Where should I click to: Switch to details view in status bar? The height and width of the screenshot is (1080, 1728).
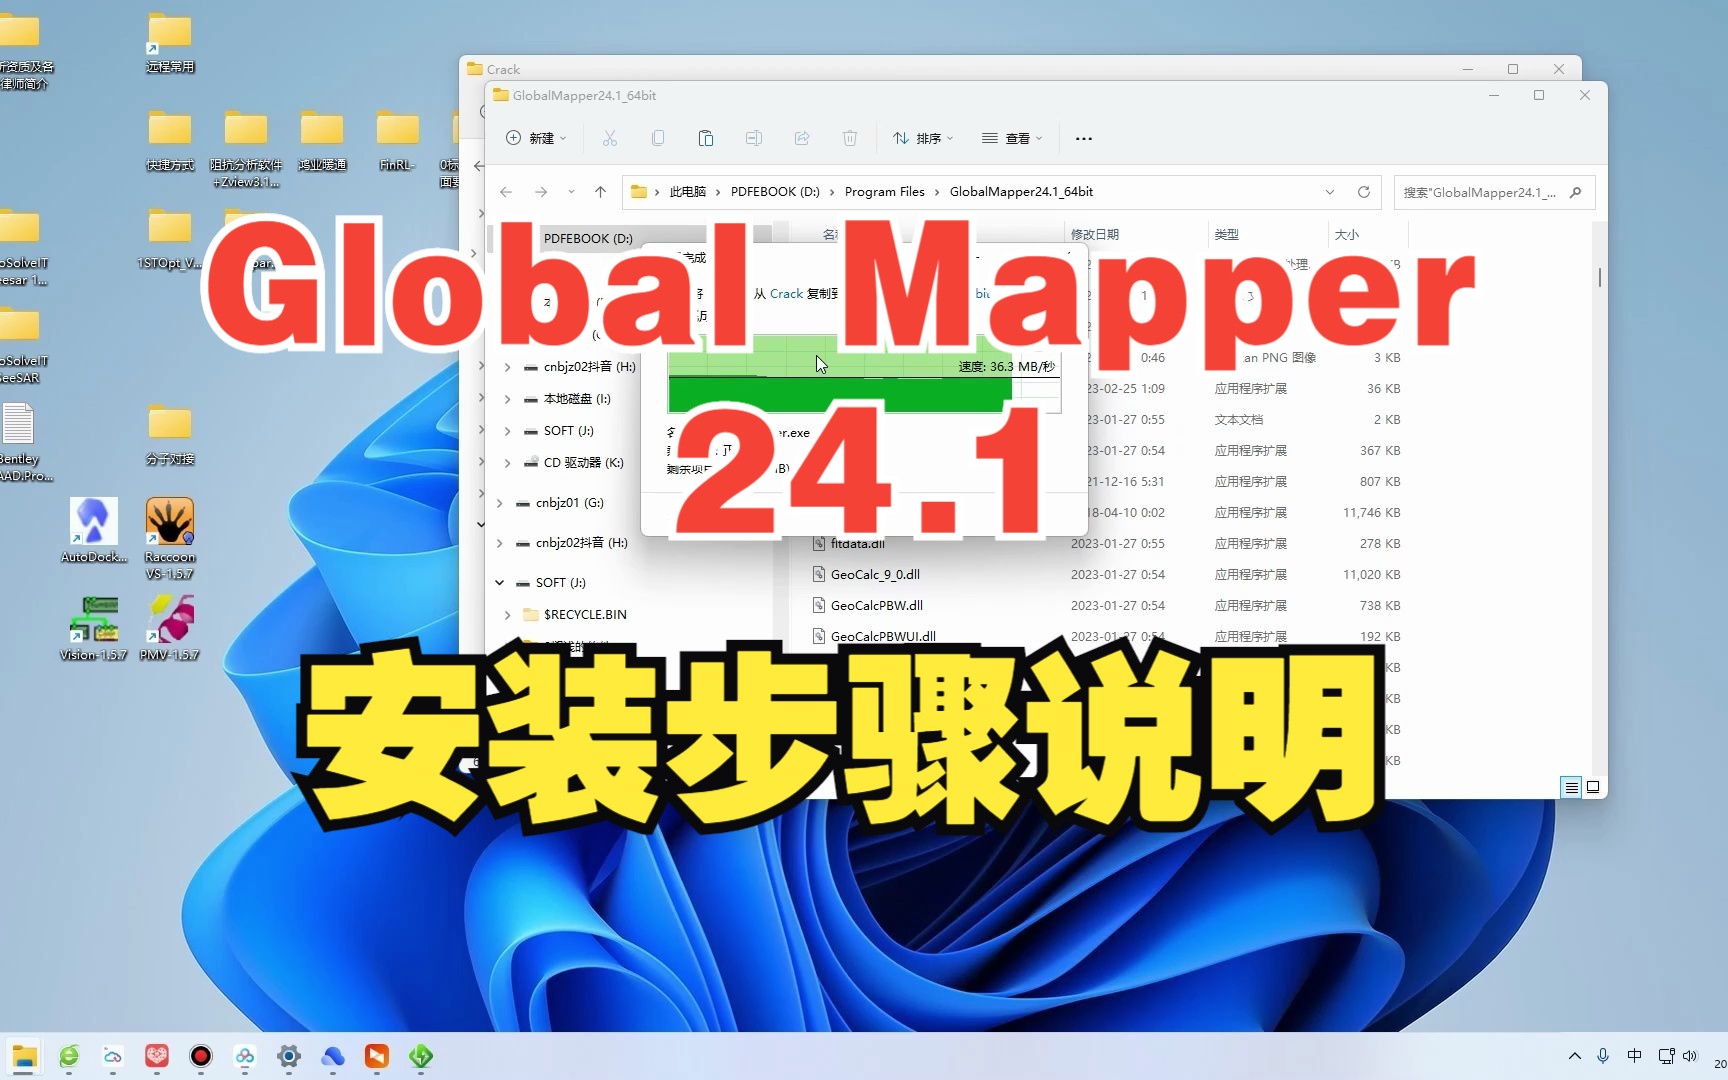click(1570, 787)
